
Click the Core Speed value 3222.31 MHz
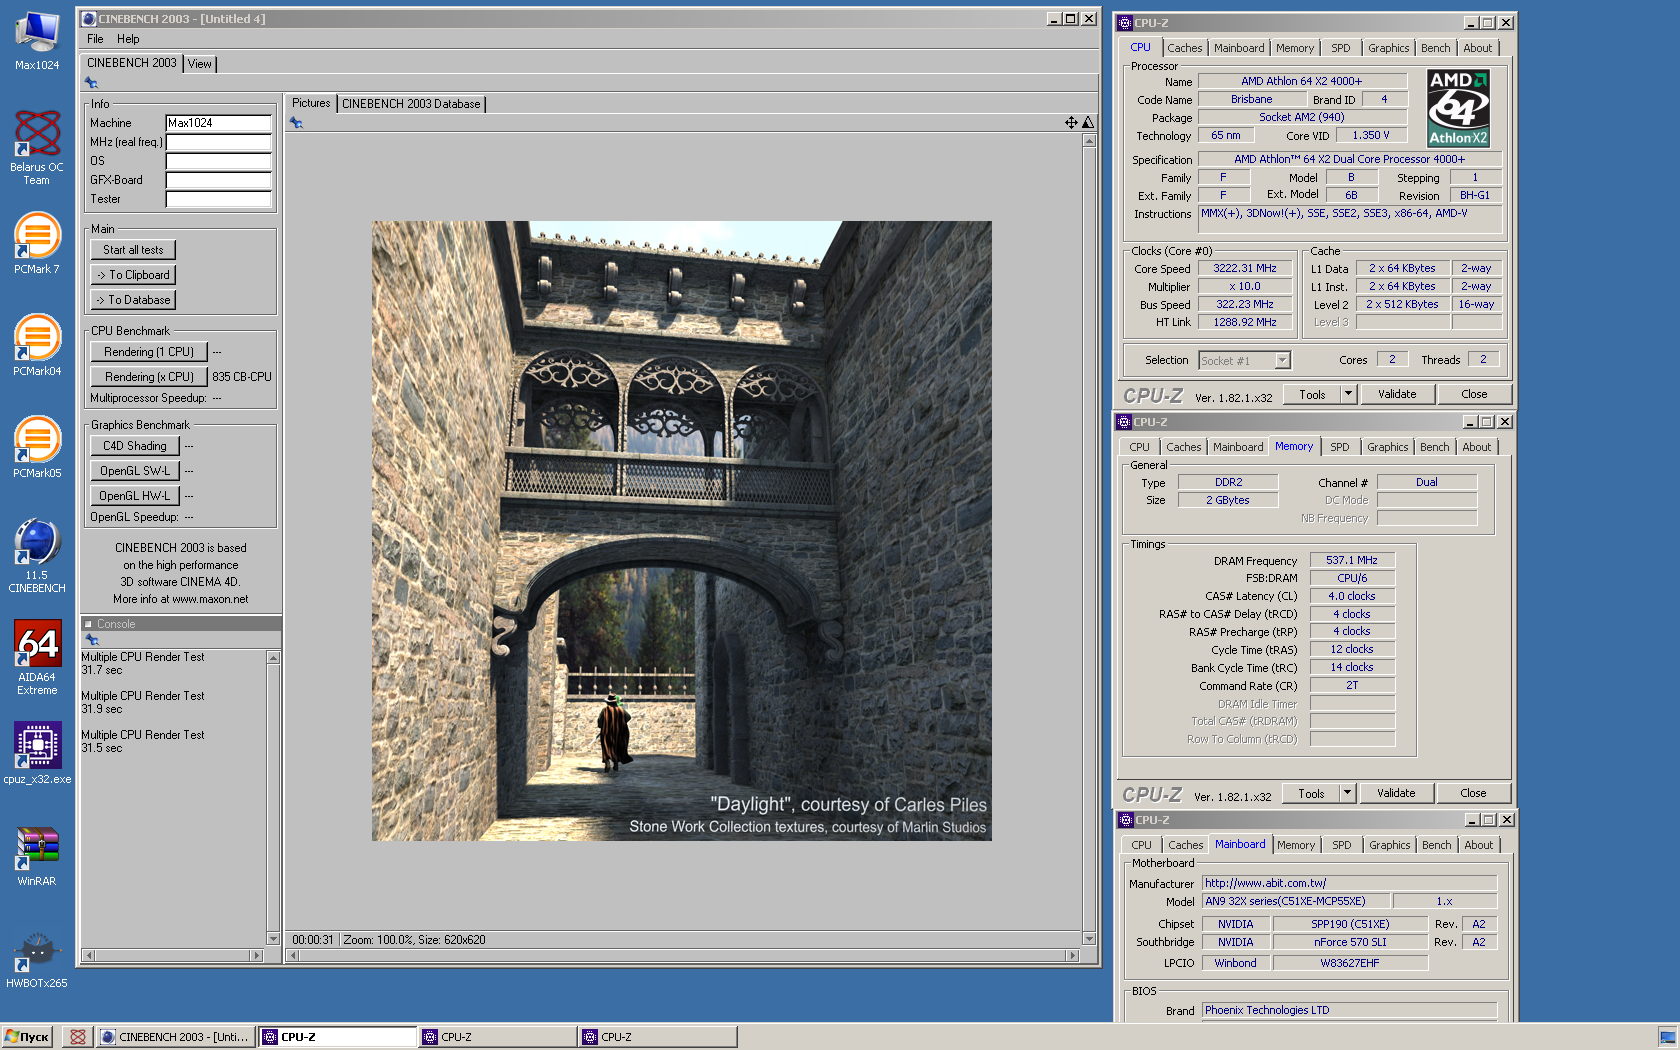(1245, 268)
